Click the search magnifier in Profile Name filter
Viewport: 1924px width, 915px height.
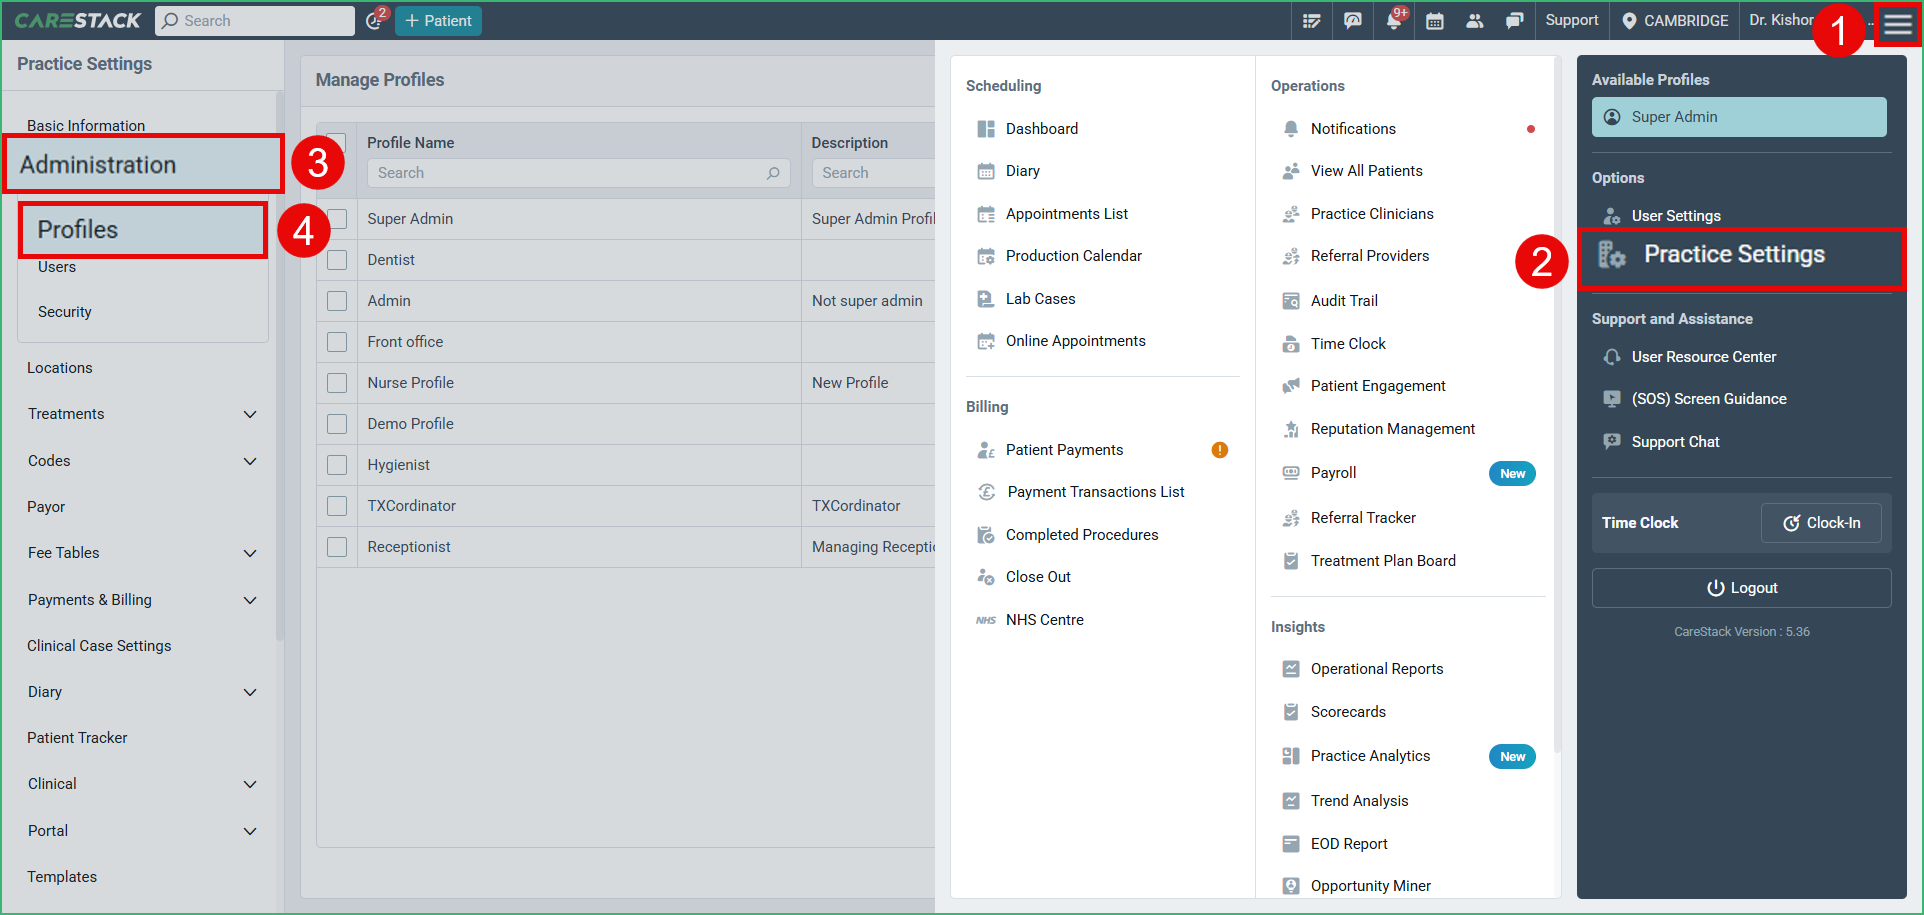point(773,173)
